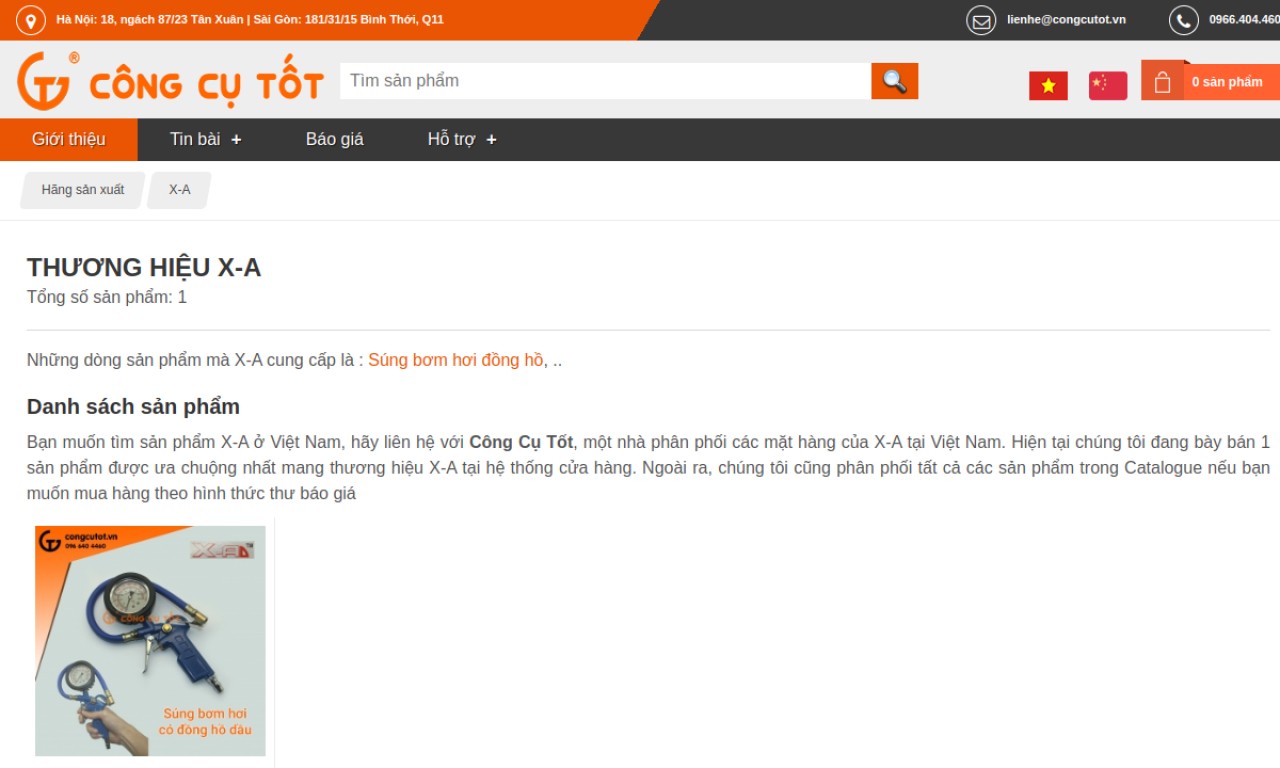This screenshot has width=1280, height=768.
Task: Expand the Hỗ trợ plus submenu
Action: tap(491, 140)
